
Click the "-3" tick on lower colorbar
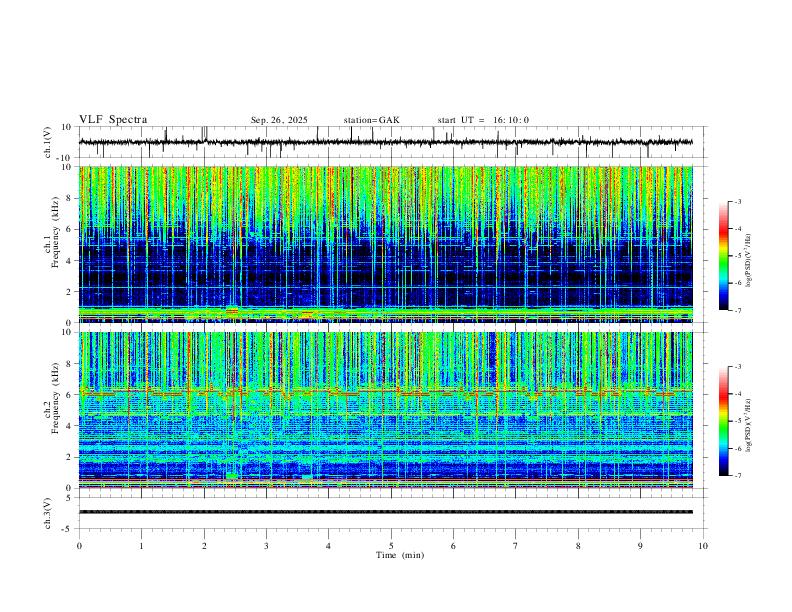tap(738, 367)
